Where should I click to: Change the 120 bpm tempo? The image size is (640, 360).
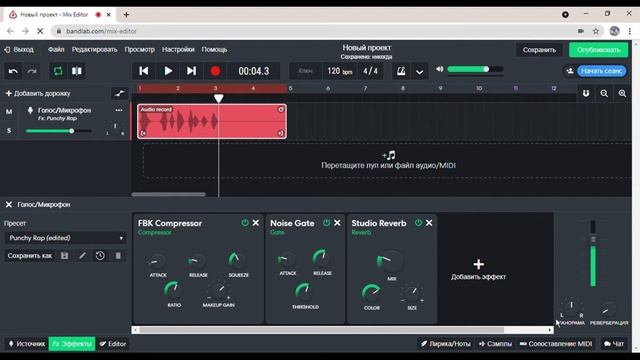tap(340, 71)
